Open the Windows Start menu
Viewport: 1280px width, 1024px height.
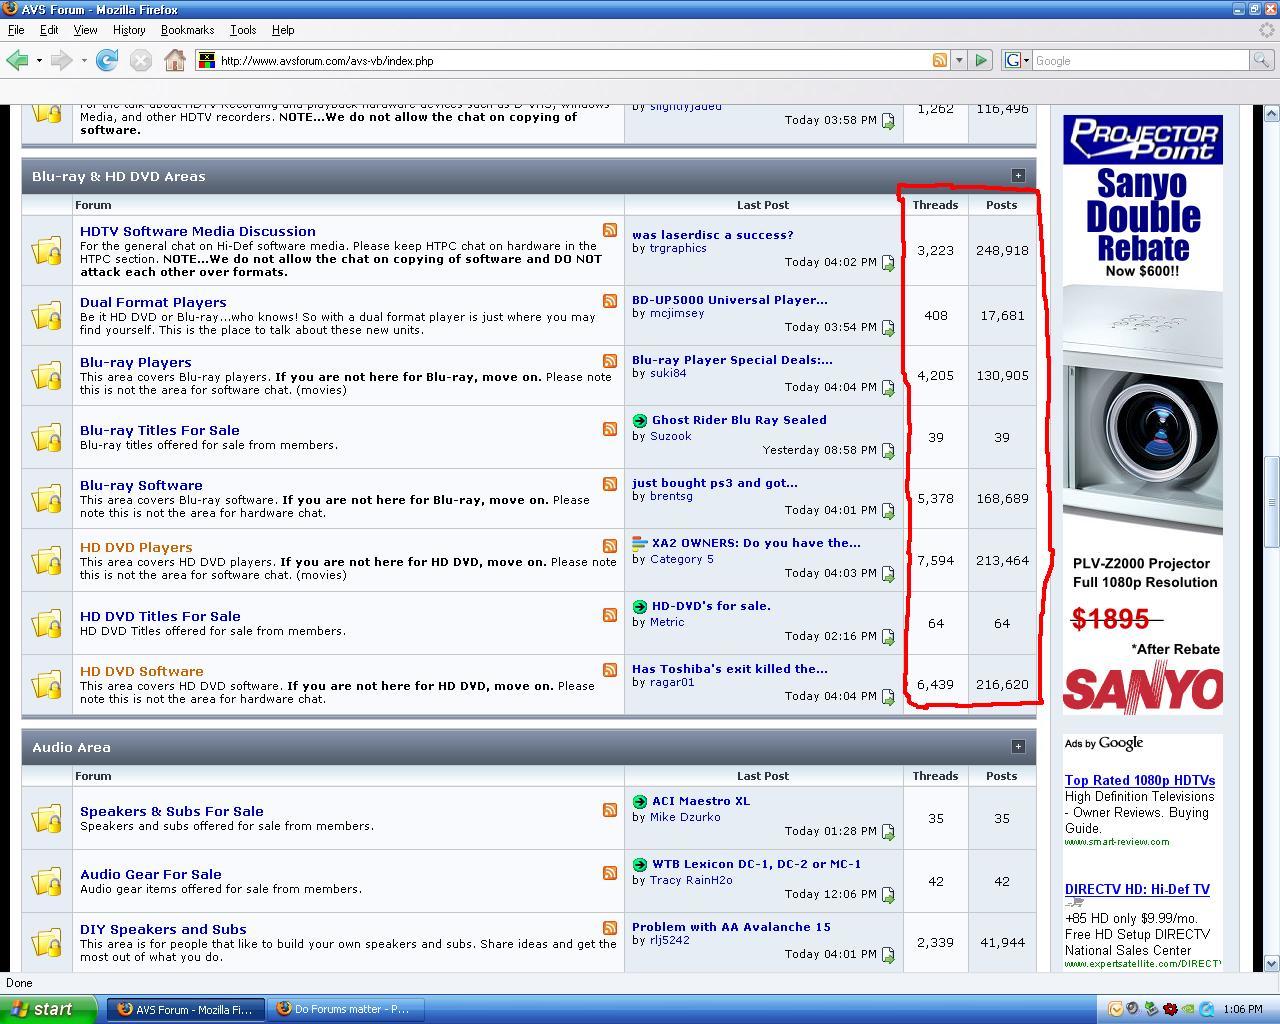tap(48, 1009)
